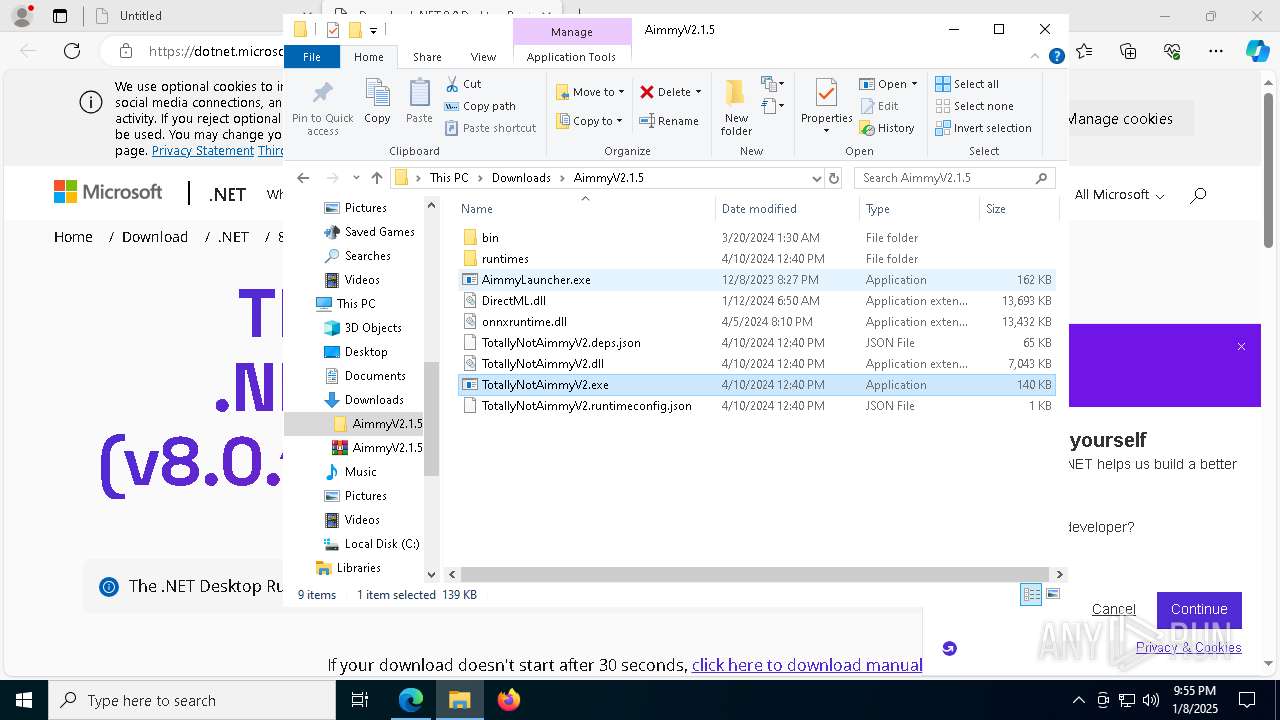Refresh the AimmyV2.1.5 folder view
Viewport: 1280px width, 720px height.
(834, 178)
